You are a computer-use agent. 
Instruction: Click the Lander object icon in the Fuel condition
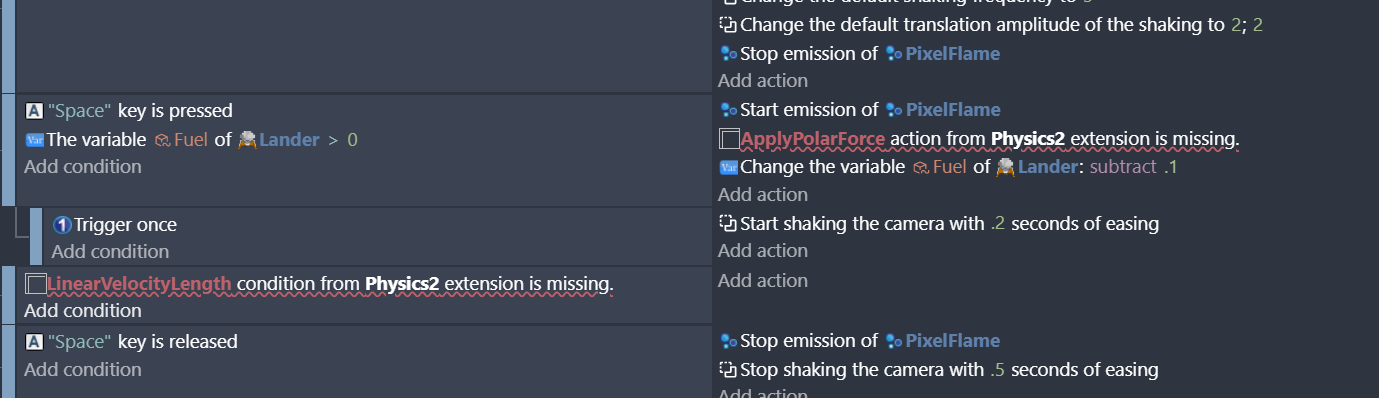pyautogui.click(x=247, y=140)
